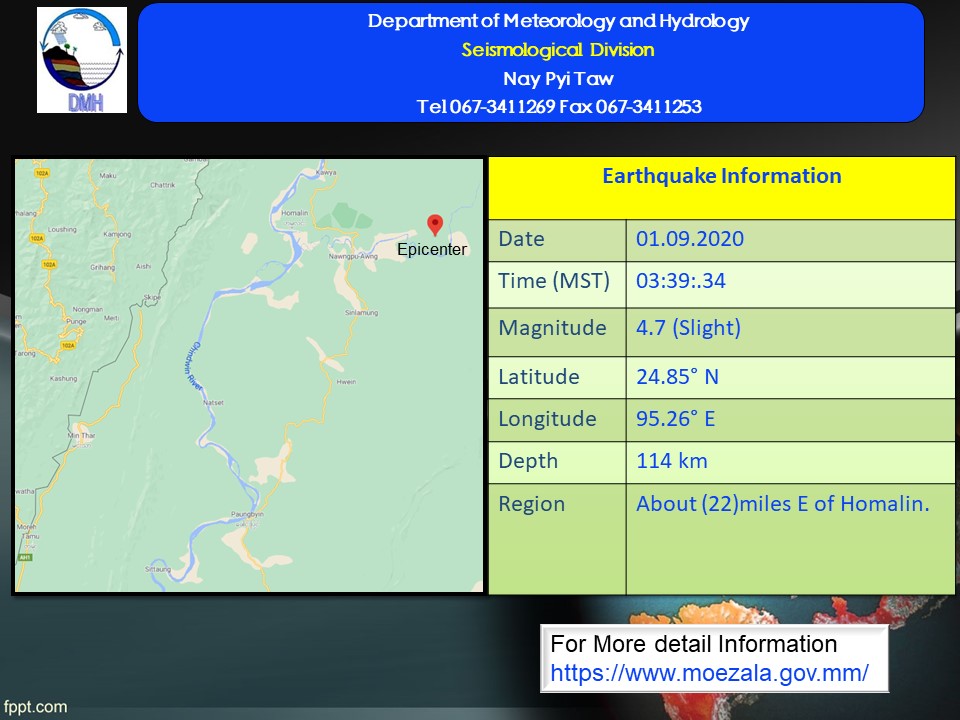Click the Seismological Division heading text
Image resolution: width=960 pixels, height=720 pixels.
click(x=558, y=50)
